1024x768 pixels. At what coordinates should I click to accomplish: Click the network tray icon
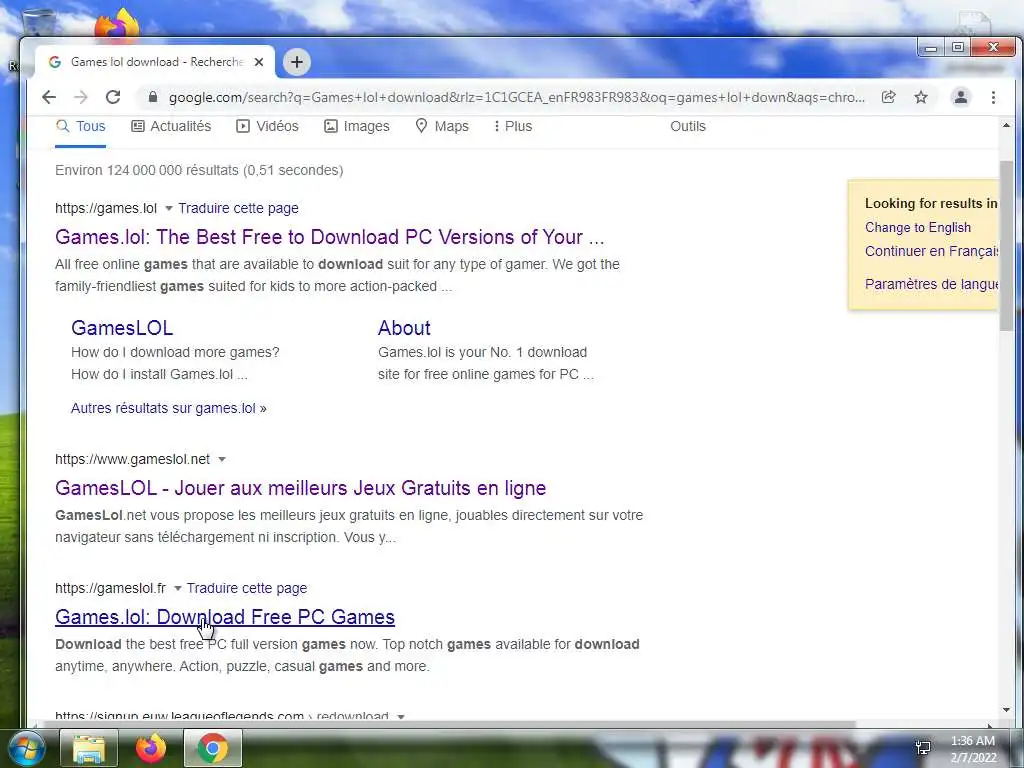tap(923, 748)
